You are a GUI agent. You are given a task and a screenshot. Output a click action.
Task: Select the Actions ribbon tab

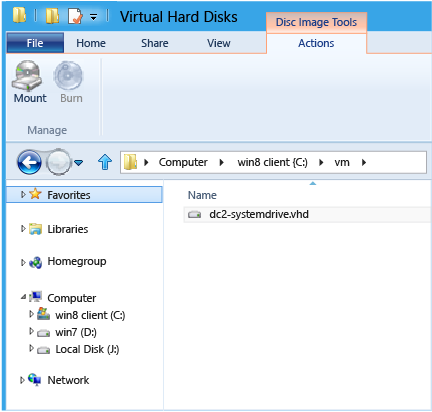316,43
